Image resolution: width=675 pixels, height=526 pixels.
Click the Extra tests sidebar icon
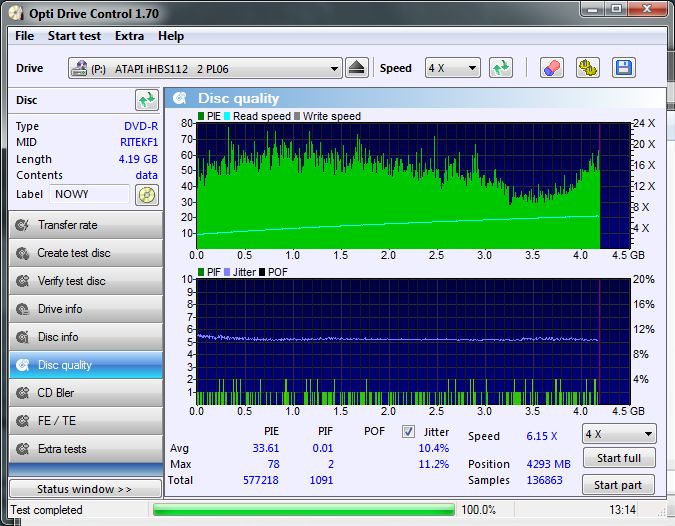point(22,449)
